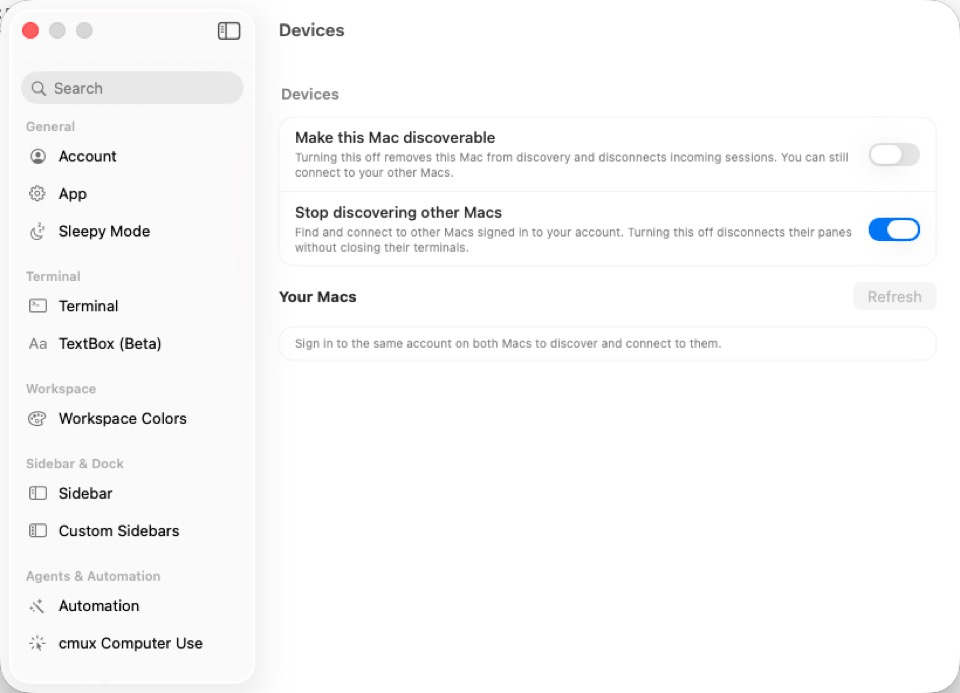The height and width of the screenshot is (693, 960).
Task: Toggle the sidebar visibility icon
Action: tap(229, 31)
